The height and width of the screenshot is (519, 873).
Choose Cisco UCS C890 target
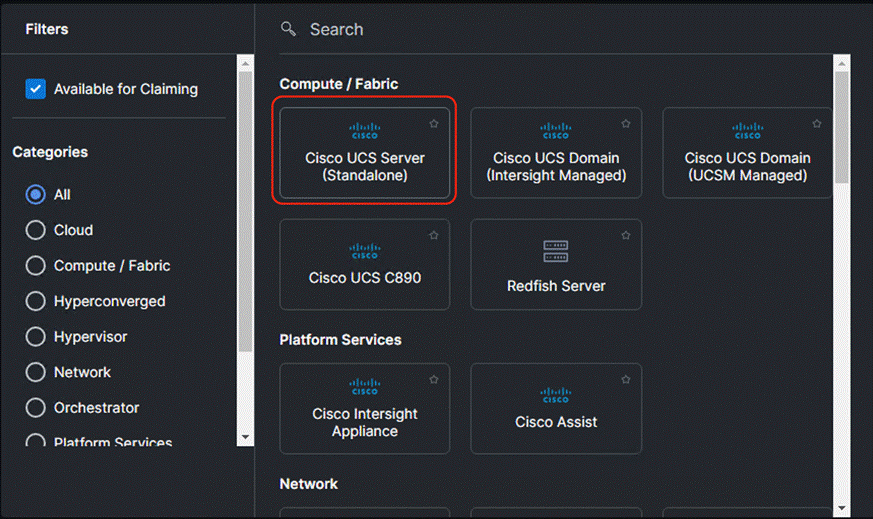pos(365,264)
